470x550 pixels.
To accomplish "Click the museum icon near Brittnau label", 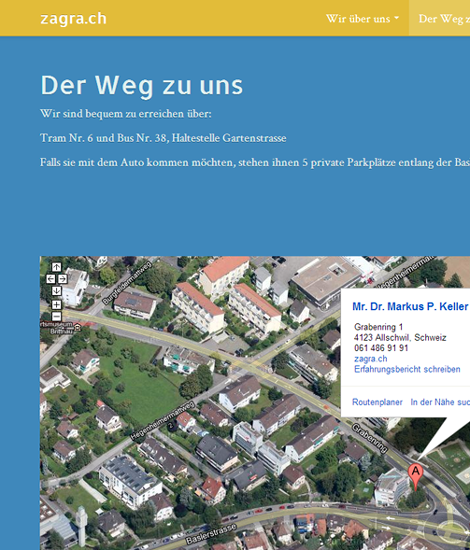I will pos(78,328).
